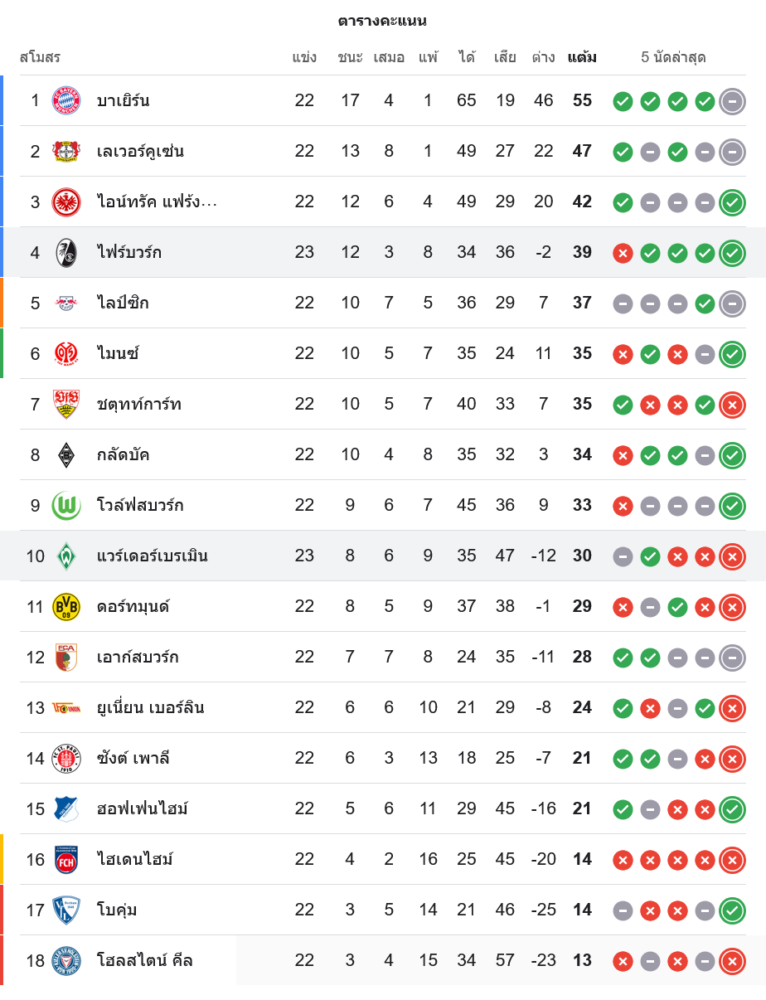Click the RB Leipzig club logo
Image resolution: width=766 pixels, height=1000 pixels.
[65, 303]
